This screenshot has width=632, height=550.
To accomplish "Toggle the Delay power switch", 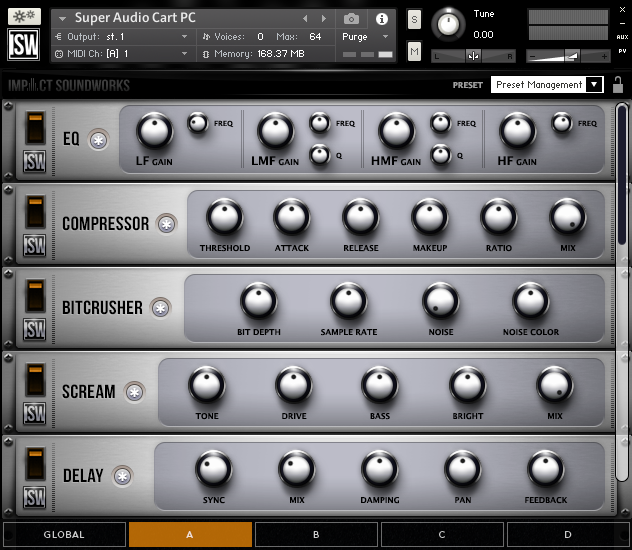I will (x=35, y=464).
